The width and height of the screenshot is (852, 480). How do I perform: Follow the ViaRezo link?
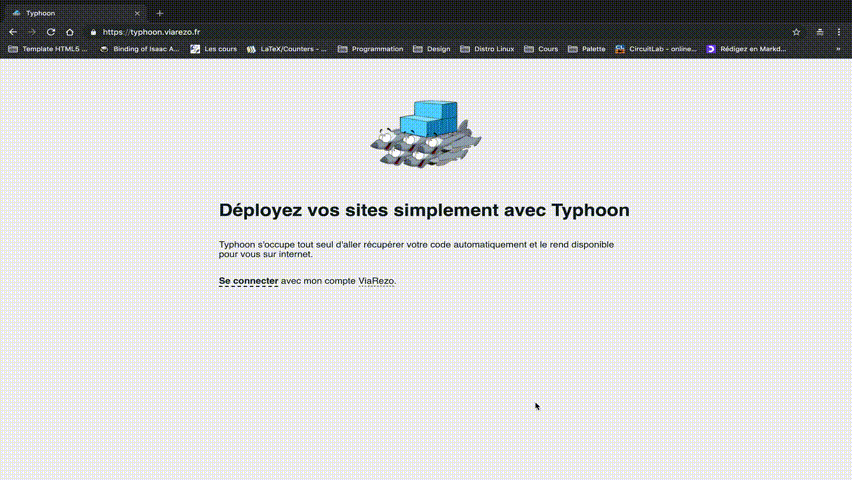click(x=376, y=281)
